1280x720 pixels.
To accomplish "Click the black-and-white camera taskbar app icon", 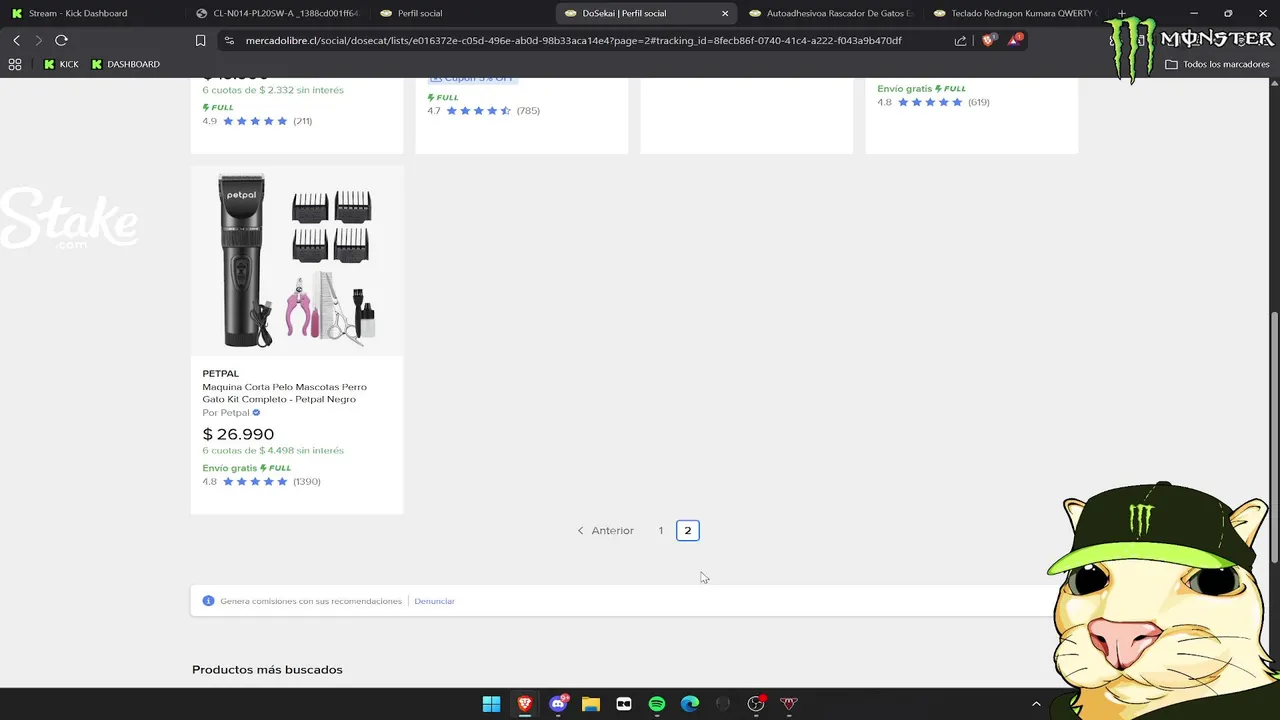I will (624, 704).
